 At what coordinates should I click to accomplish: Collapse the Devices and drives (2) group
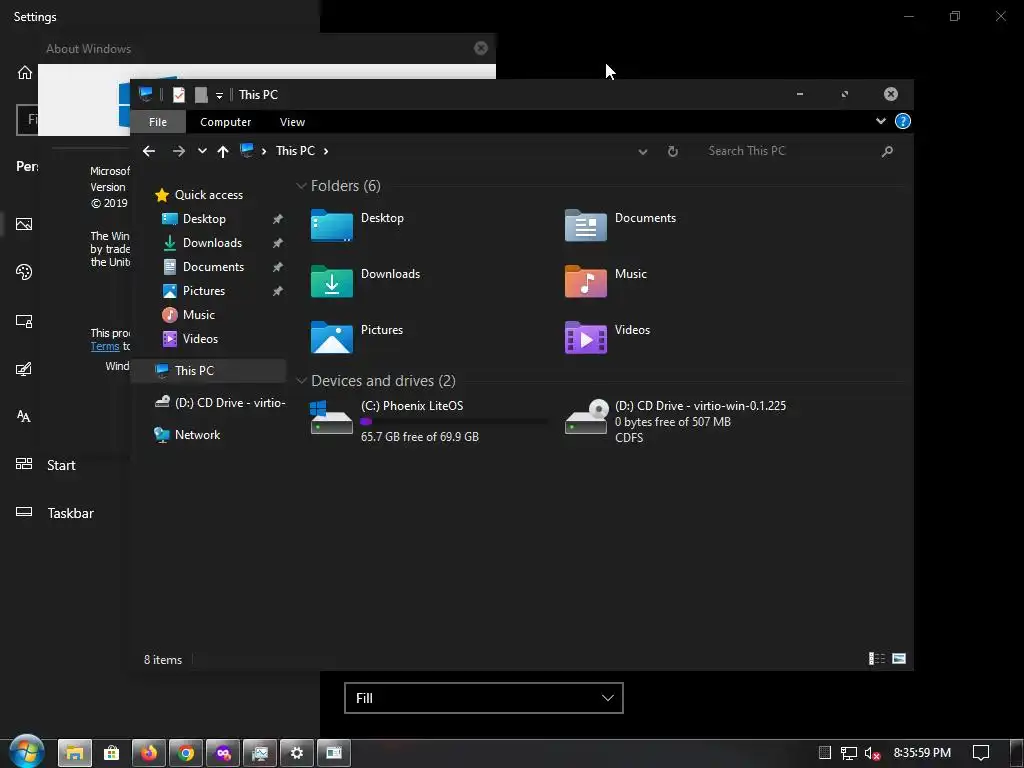pyautogui.click(x=301, y=381)
